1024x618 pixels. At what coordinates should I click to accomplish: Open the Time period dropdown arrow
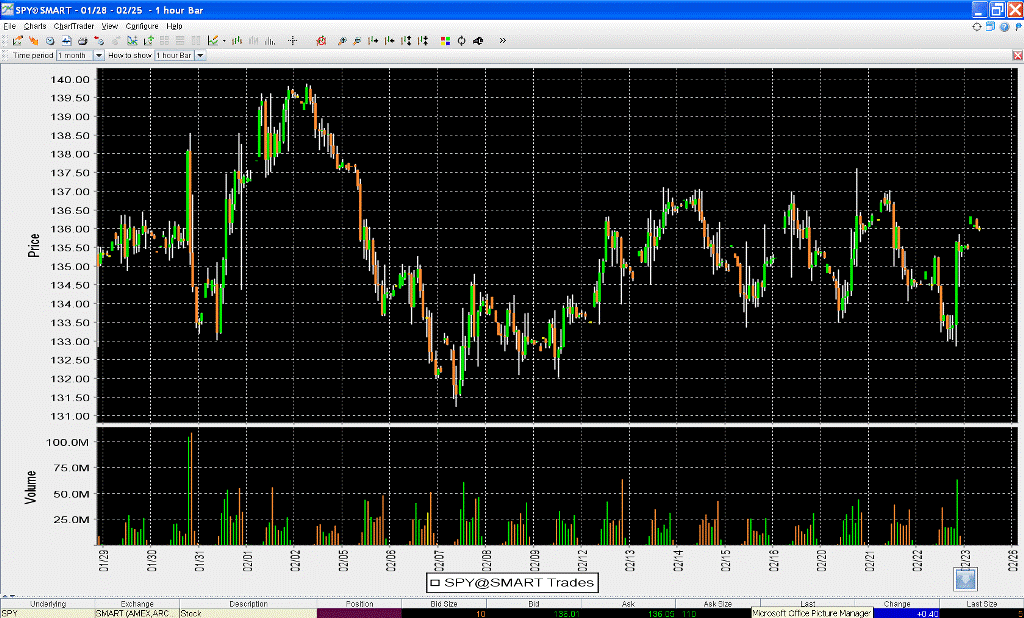click(x=99, y=56)
